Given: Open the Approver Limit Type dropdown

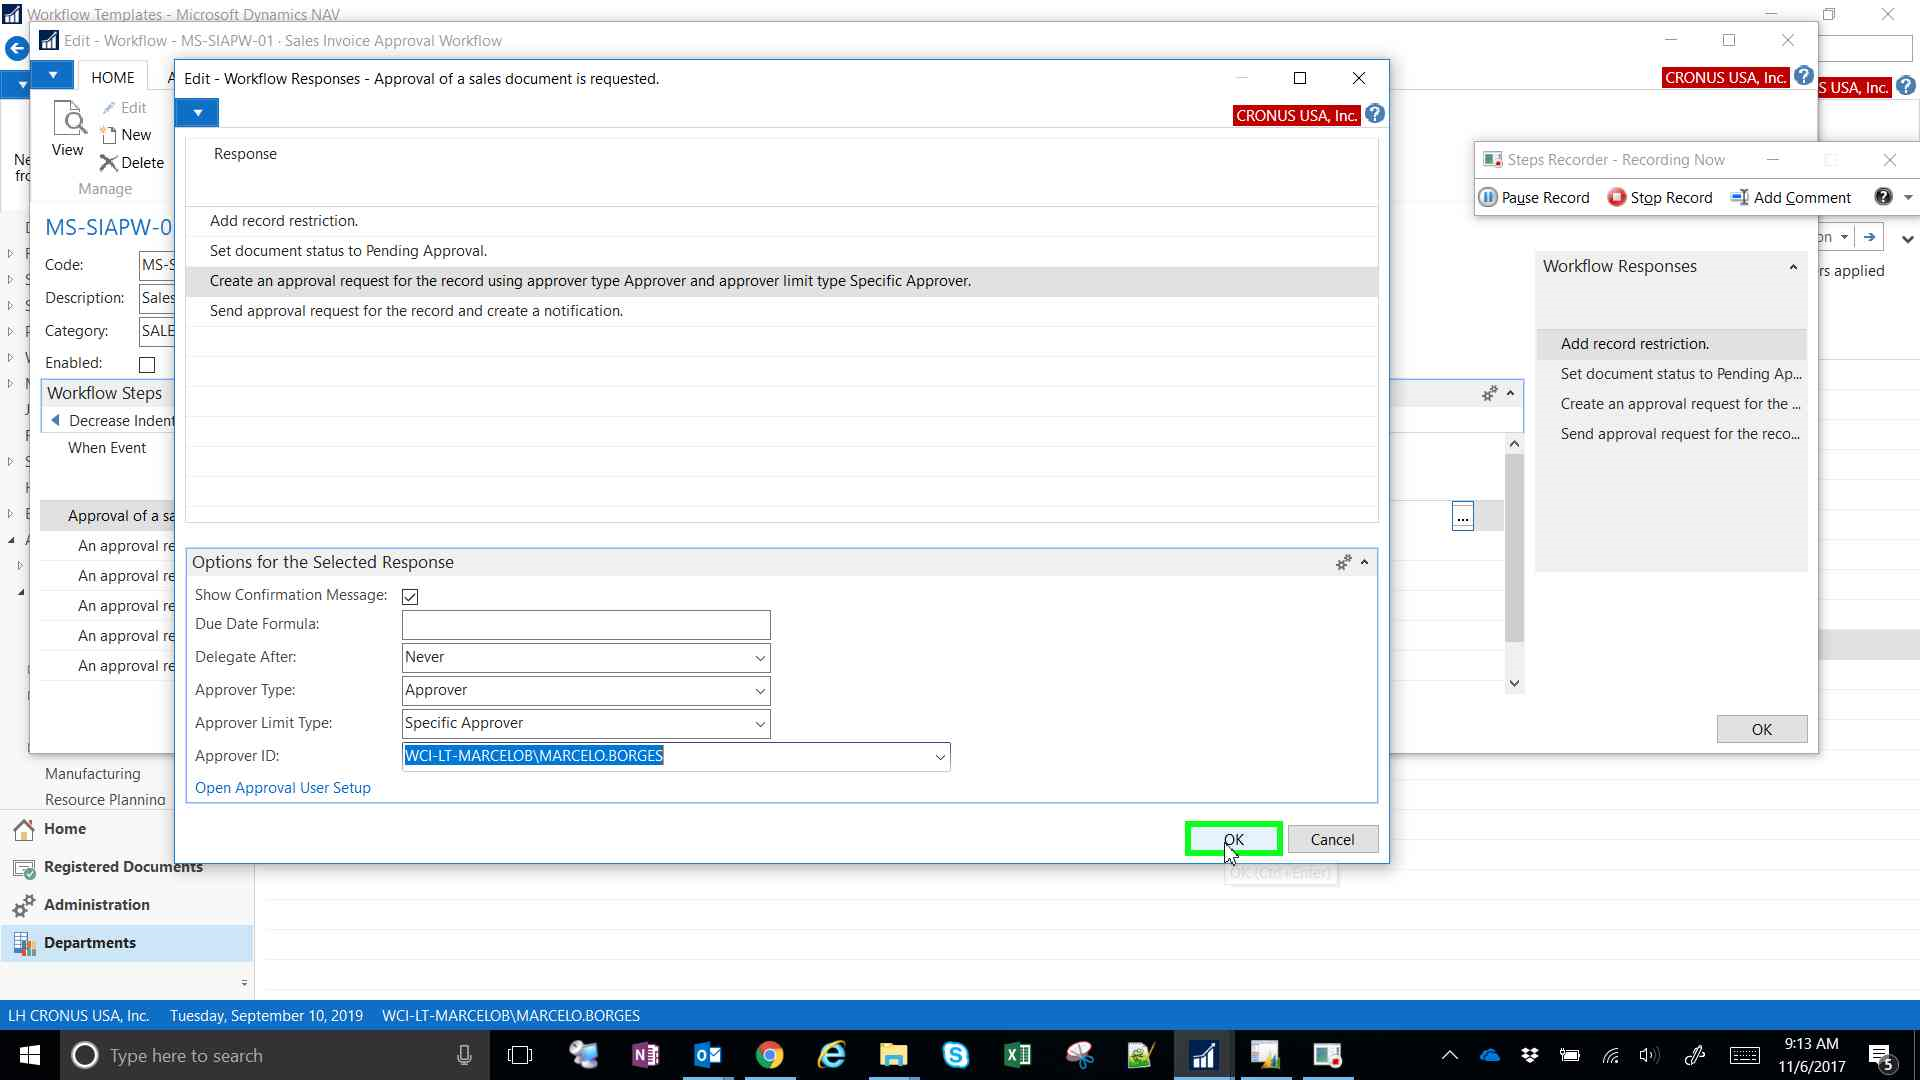Looking at the screenshot, I should [x=760, y=724].
